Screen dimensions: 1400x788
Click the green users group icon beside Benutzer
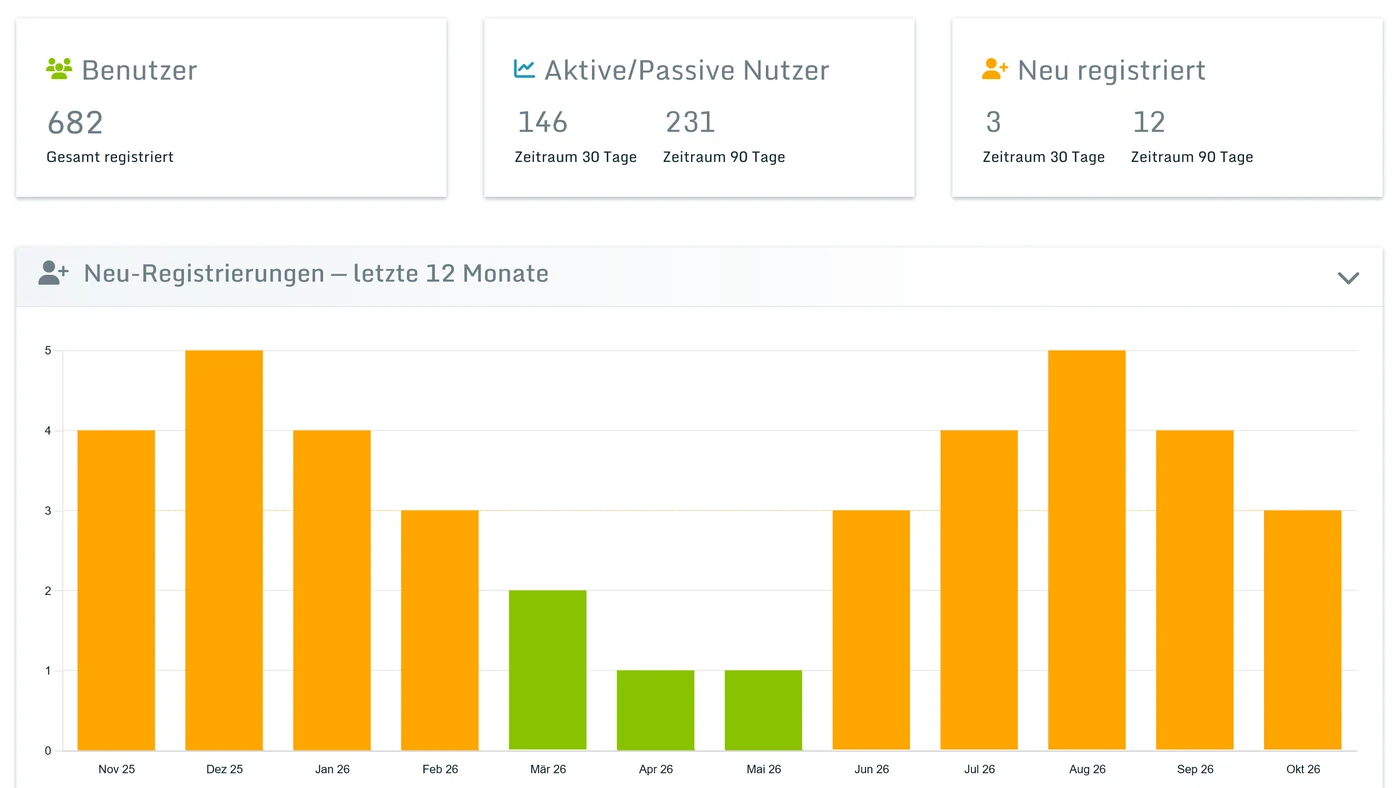click(59, 69)
